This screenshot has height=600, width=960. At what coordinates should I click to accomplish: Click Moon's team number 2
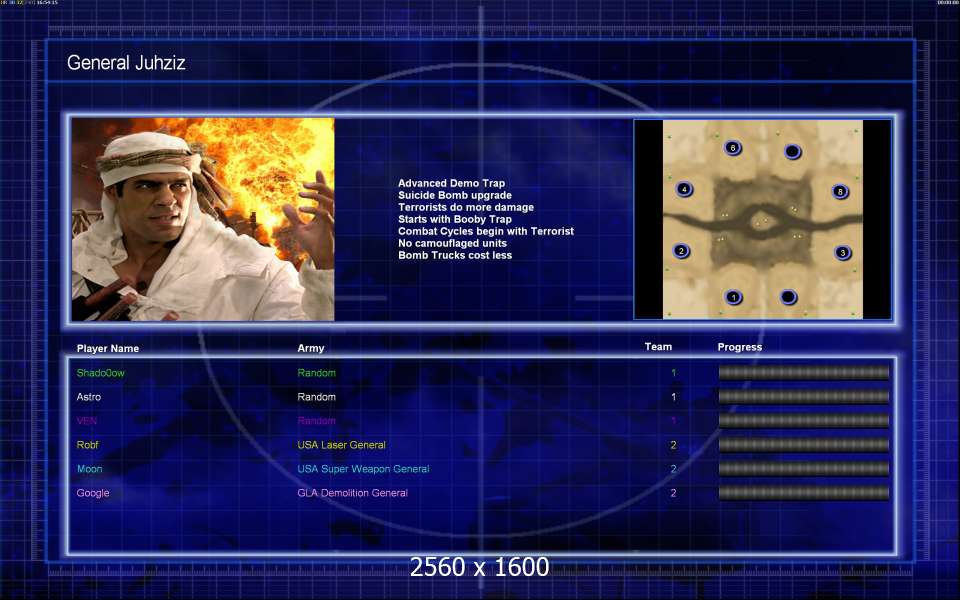point(673,469)
